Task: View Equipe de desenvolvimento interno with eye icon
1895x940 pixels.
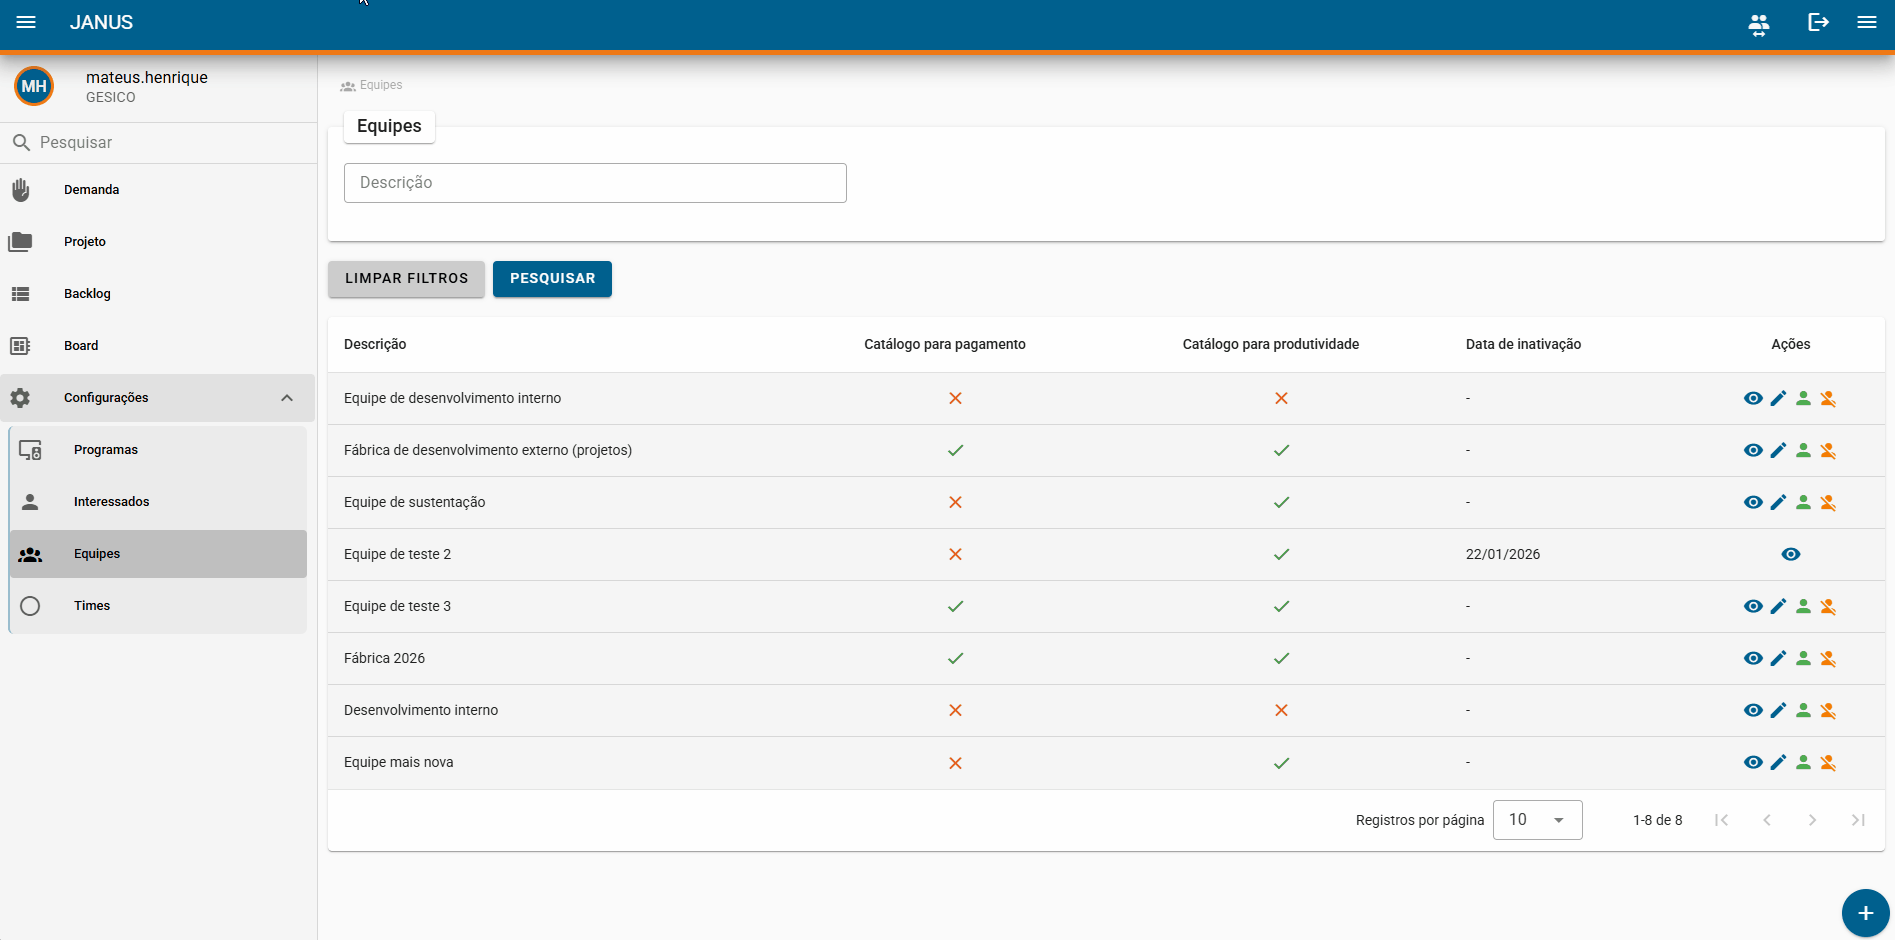Action: coord(1753,398)
